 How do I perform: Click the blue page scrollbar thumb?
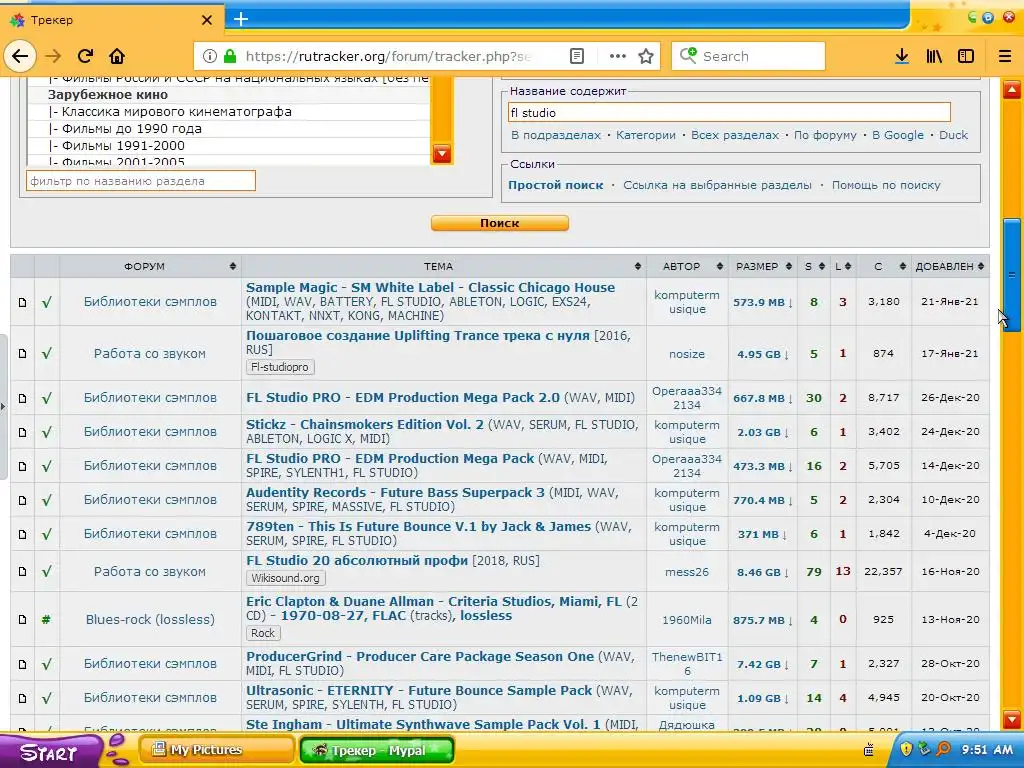coord(1012,274)
